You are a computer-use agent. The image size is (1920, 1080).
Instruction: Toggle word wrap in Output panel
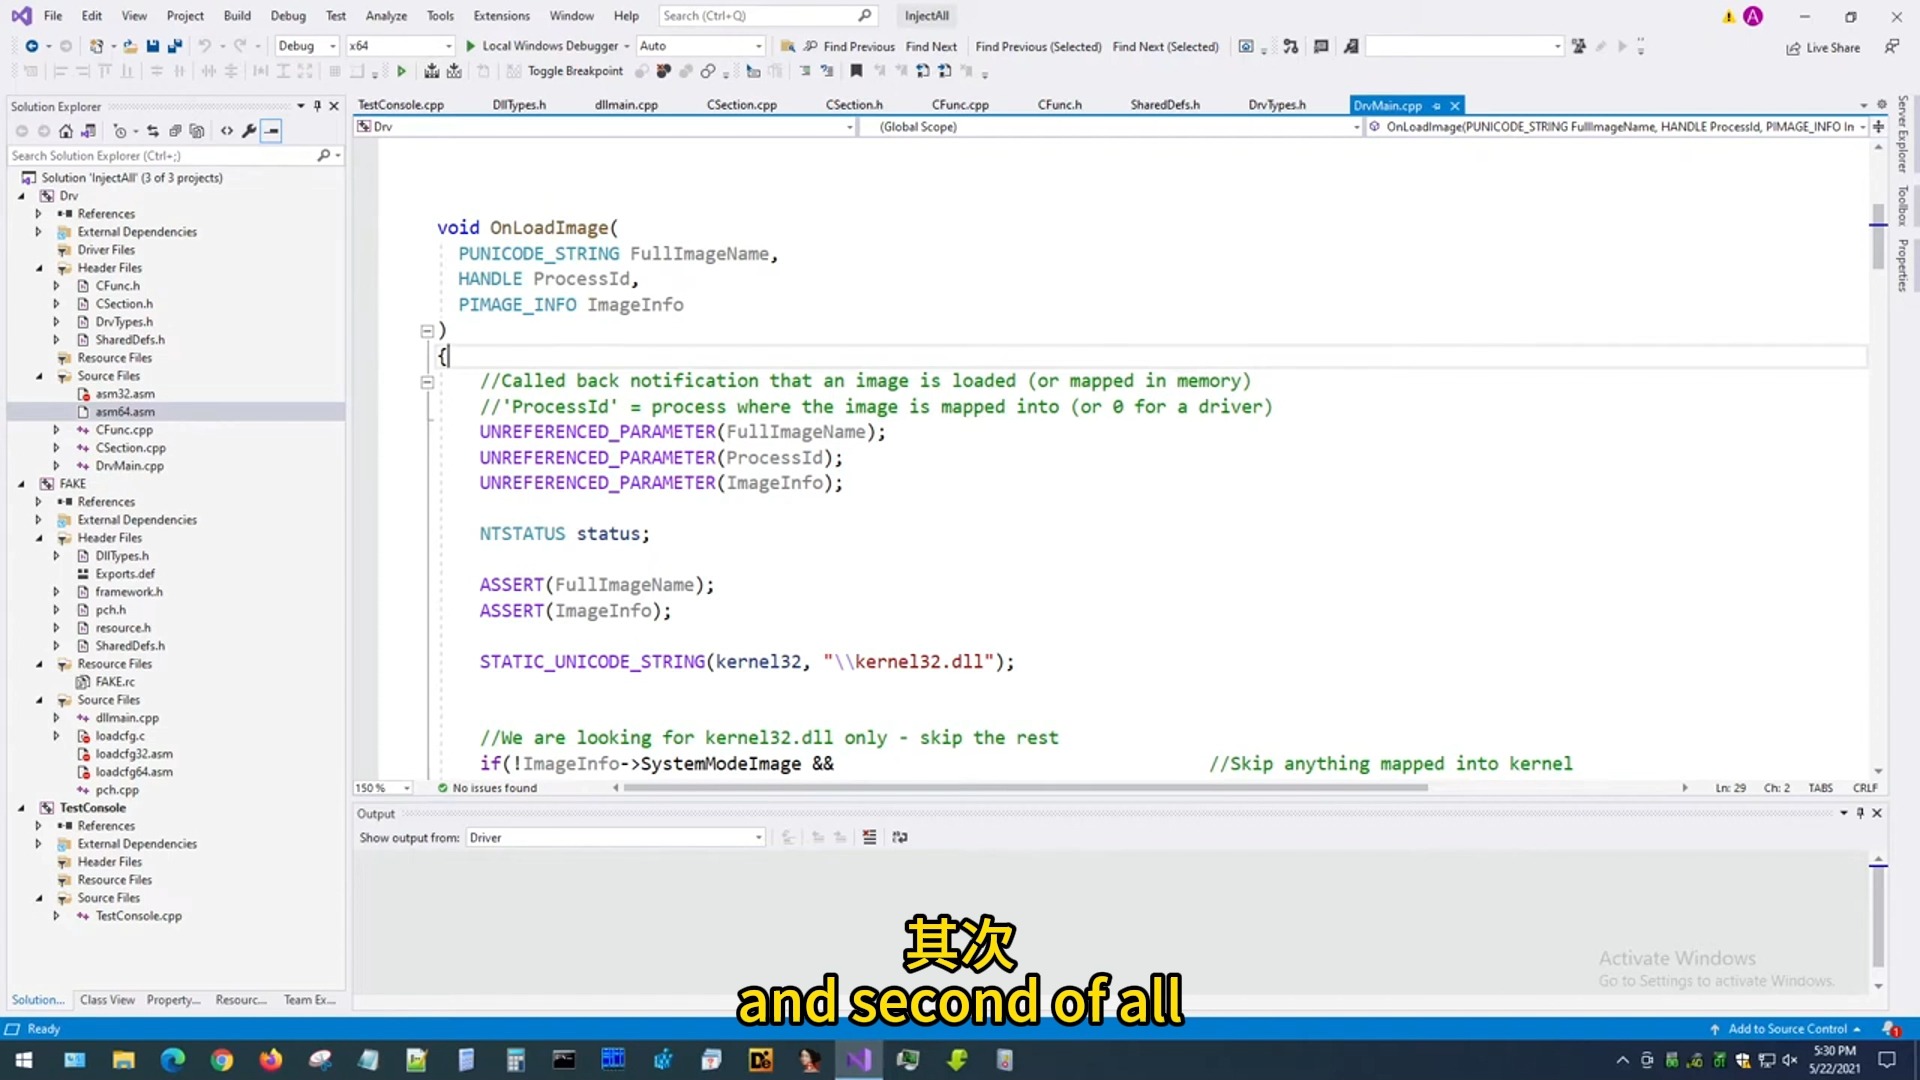pyautogui.click(x=900, y=838)
